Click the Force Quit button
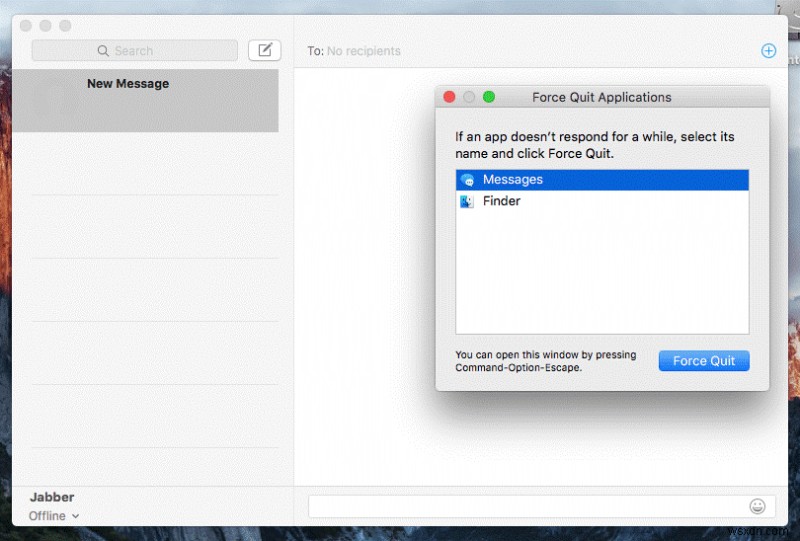 pos(704,361)
